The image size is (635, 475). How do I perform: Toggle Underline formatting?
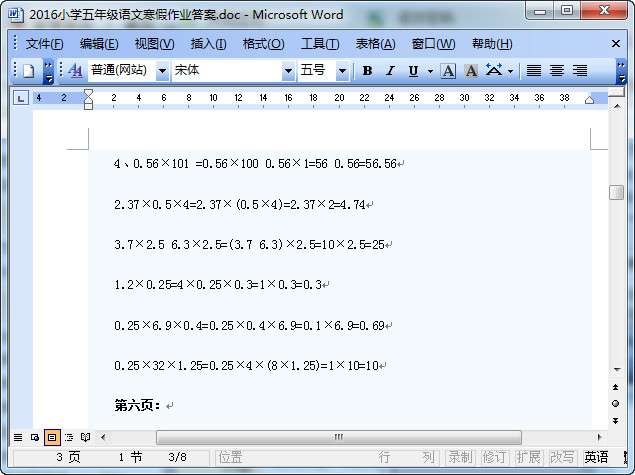[413, 71]
